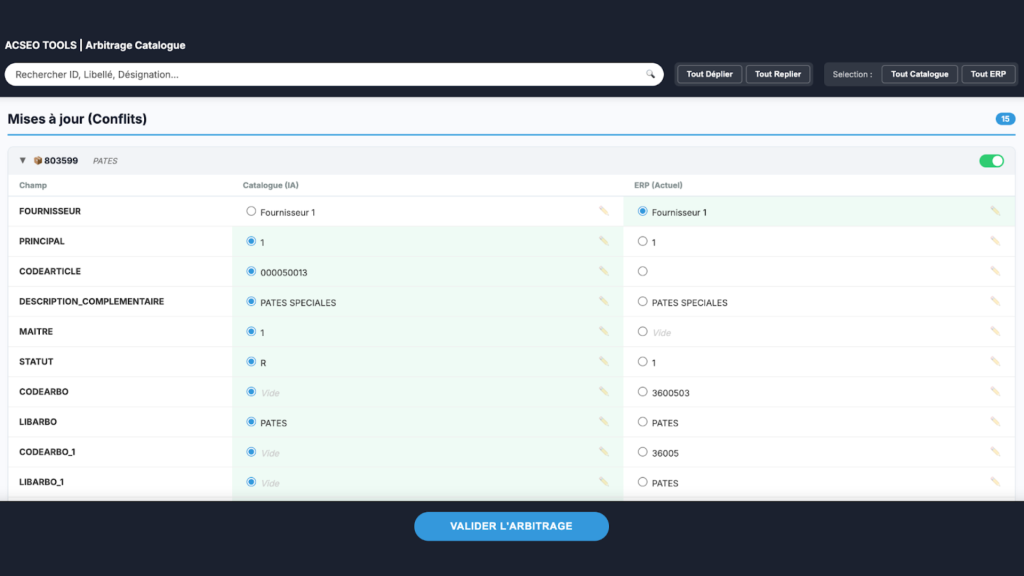Edit Catalogue FOURNISSEUR value with pencil icon
The width and height of the screenshot is (1024, 576).
coord(603,211)
